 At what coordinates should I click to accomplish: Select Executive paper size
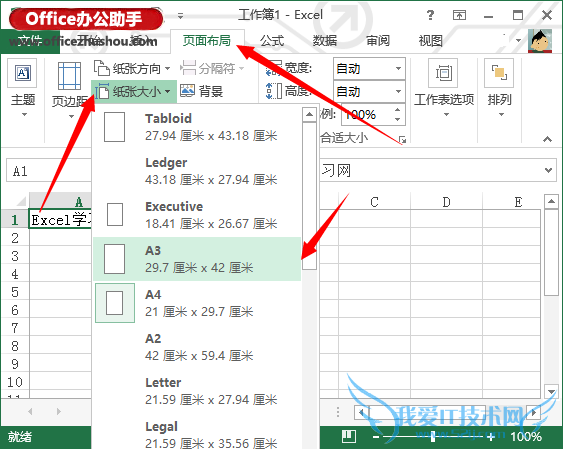click(197, 215)
